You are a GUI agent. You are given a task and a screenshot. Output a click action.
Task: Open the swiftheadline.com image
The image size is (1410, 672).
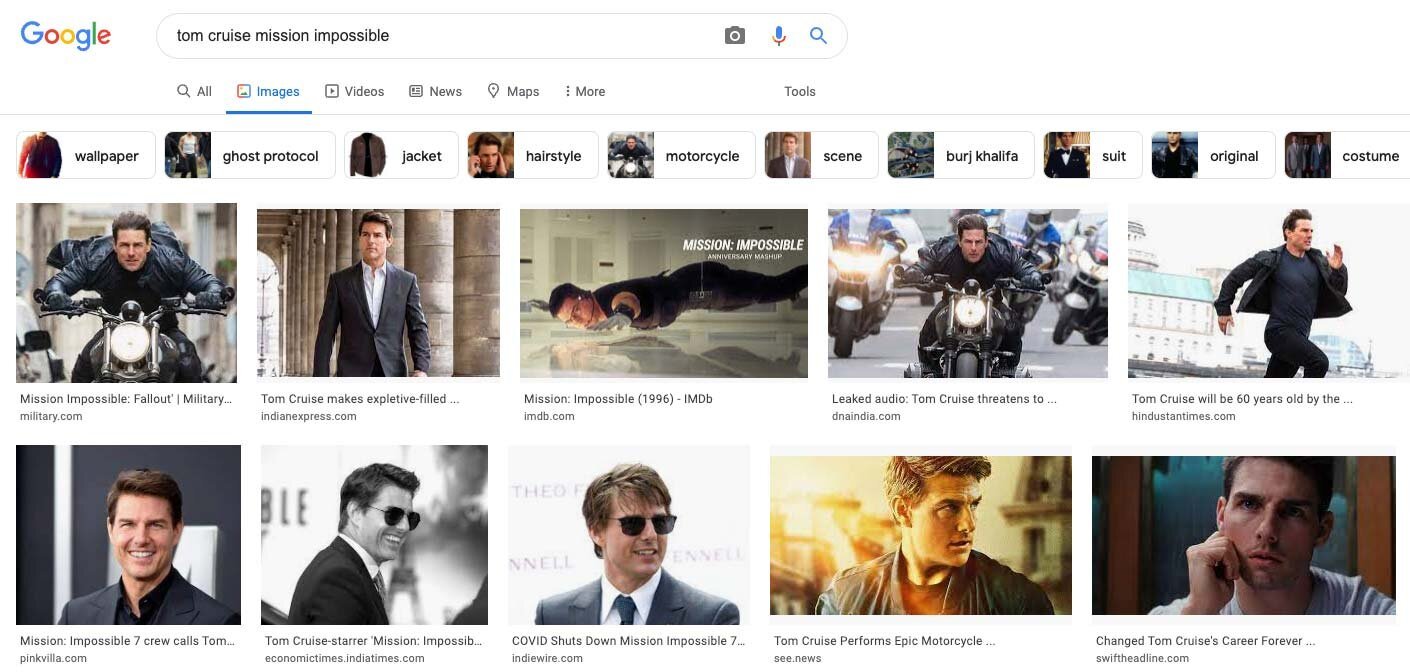click(x=1244, y=535)
